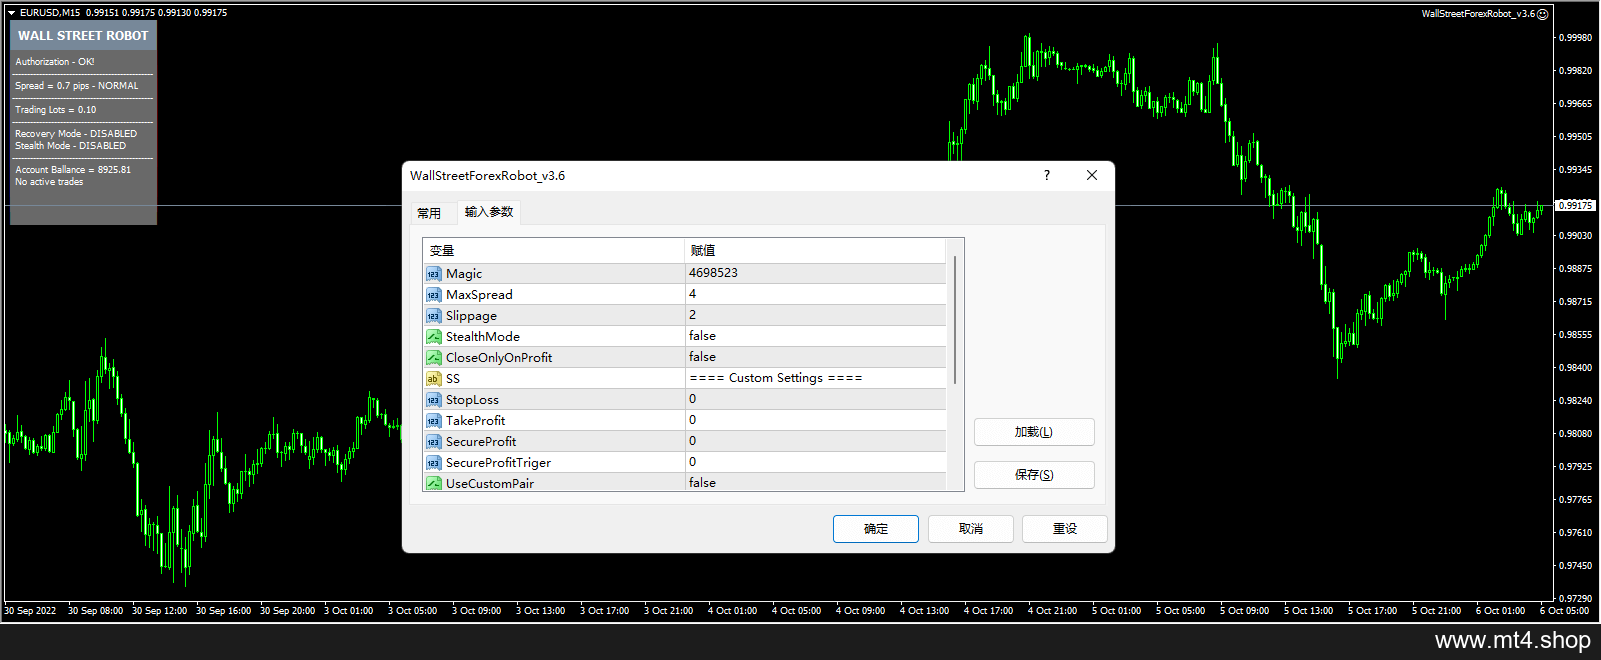Click the StealthMode variable name

(483, 337)
